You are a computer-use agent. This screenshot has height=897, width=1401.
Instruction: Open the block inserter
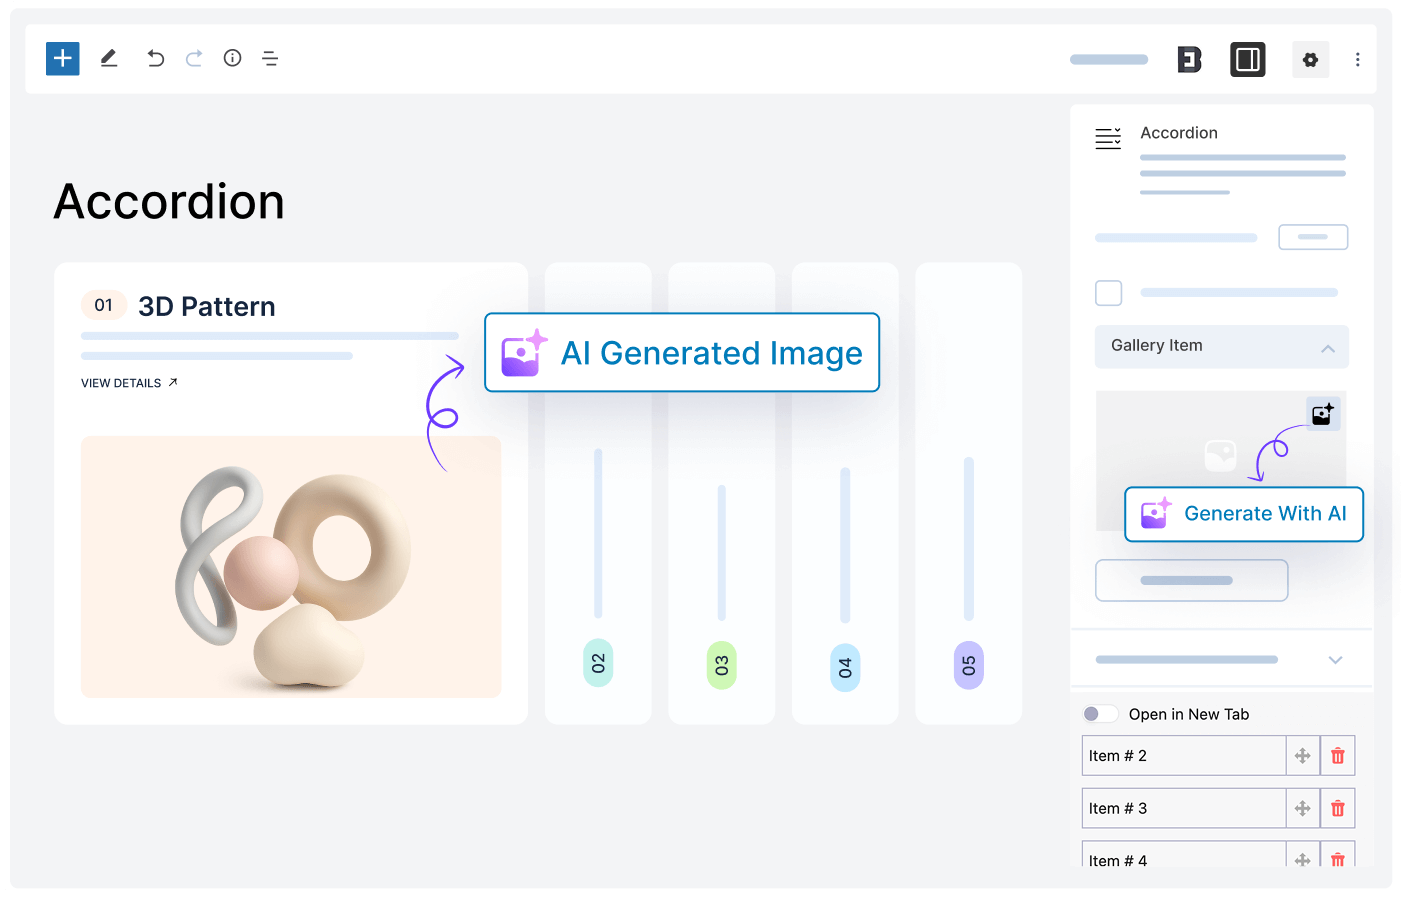click(x=62, y=58)
